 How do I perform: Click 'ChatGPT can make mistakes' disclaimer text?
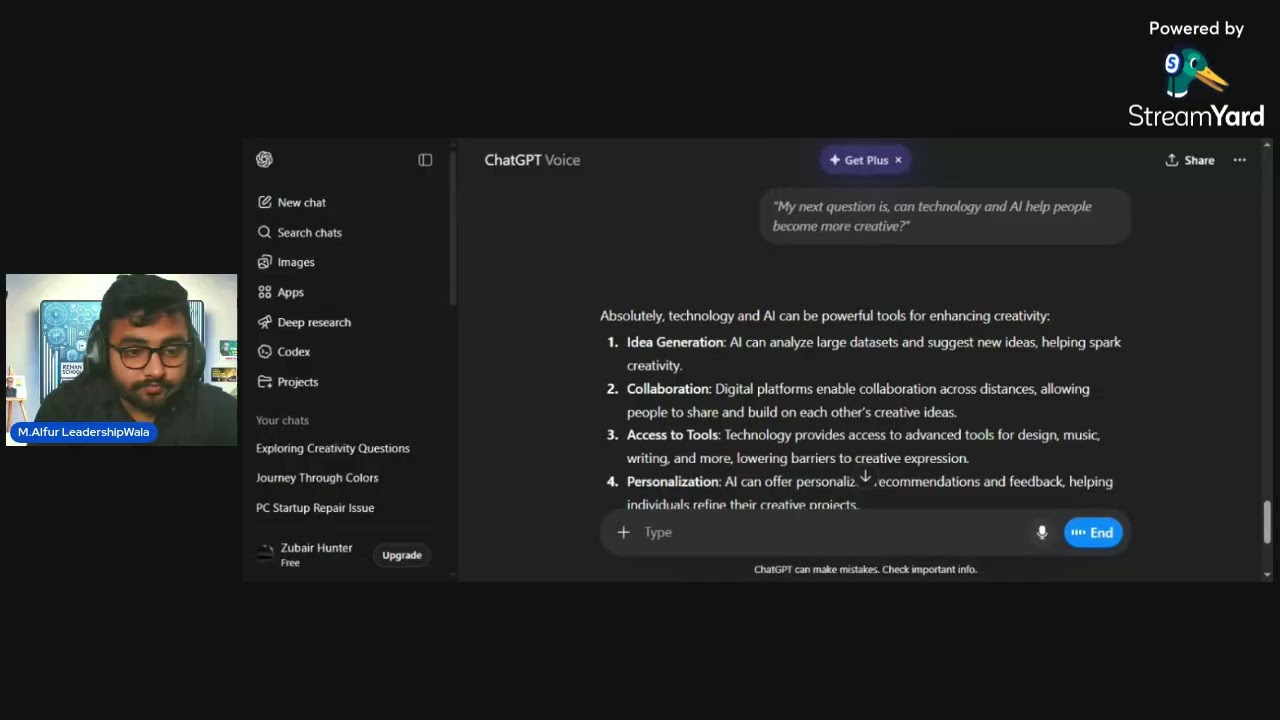[x=865, y=569]
